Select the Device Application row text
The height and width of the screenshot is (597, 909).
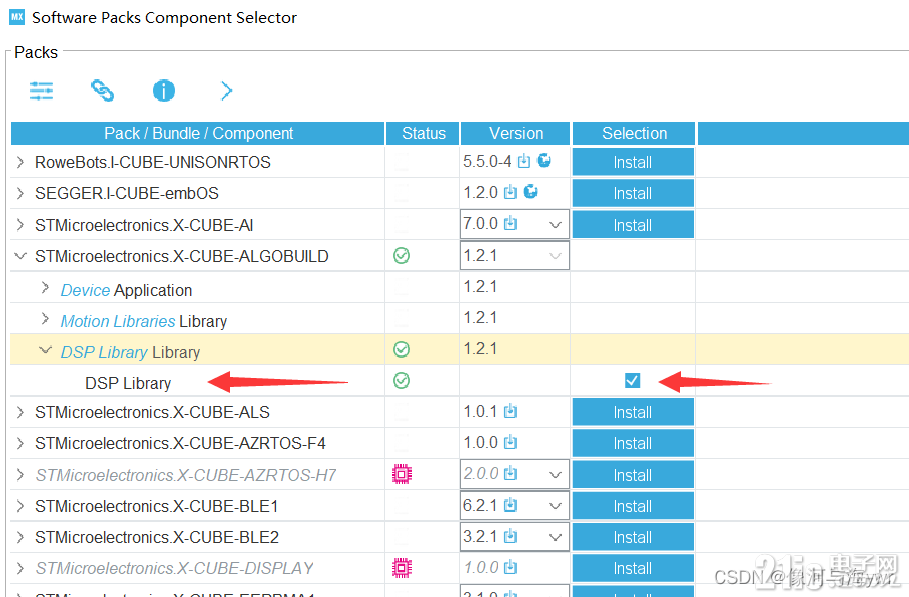[x=126, y=290]
